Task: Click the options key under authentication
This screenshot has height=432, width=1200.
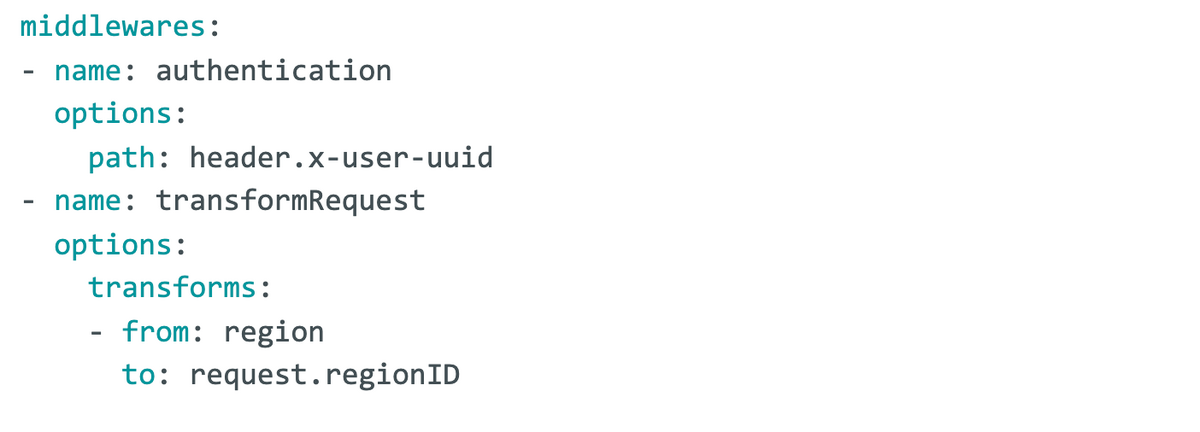Action: 114,115
